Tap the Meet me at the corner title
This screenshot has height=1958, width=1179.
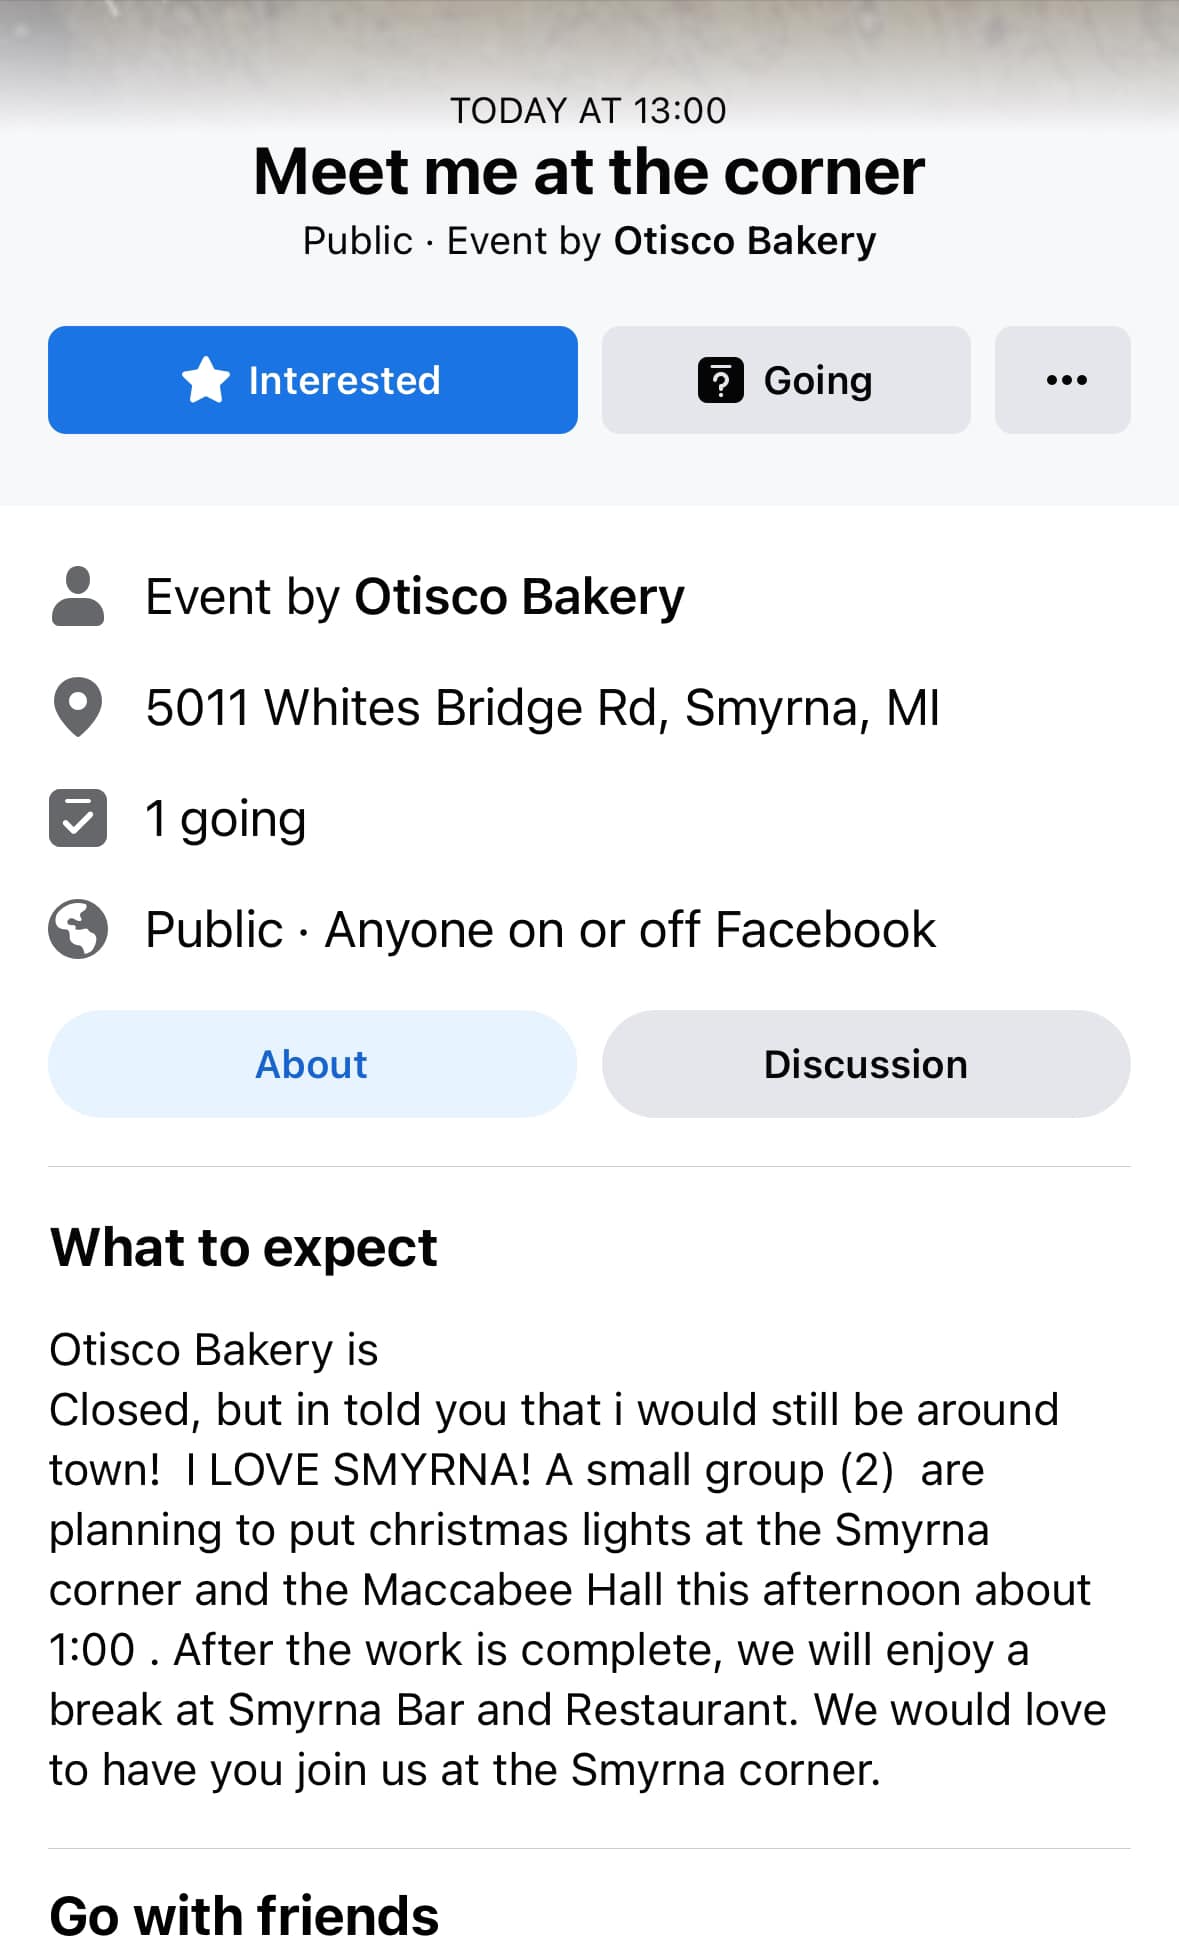click(589, 172)
